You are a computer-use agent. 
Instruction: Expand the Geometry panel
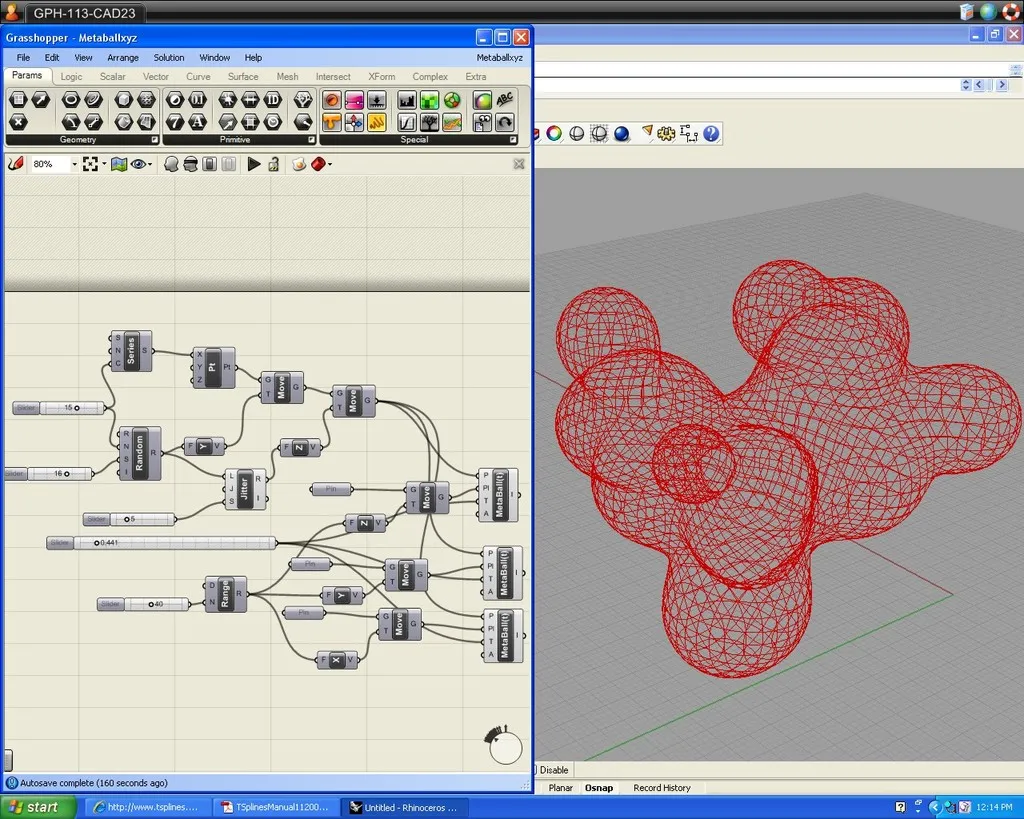(x=155, y=140)
